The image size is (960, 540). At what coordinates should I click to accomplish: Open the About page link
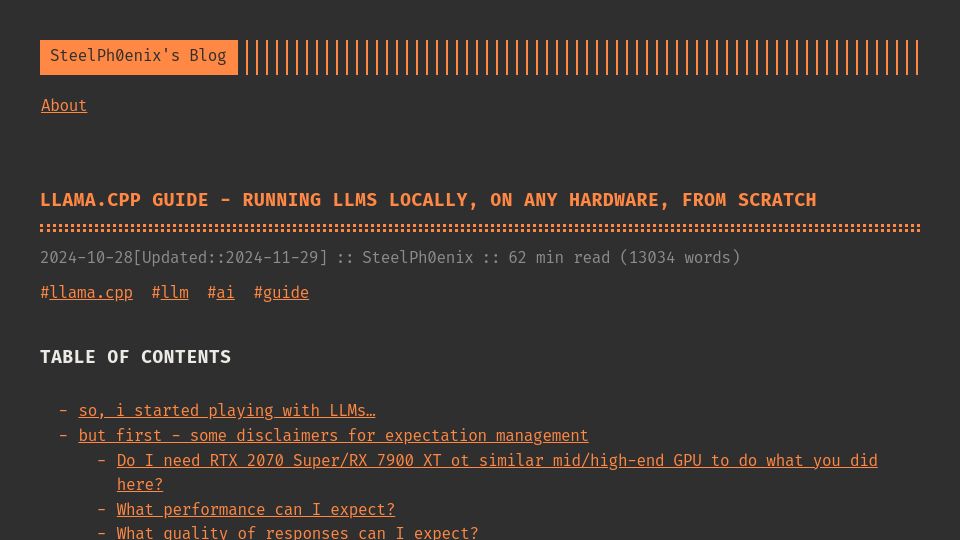point(64,105)
